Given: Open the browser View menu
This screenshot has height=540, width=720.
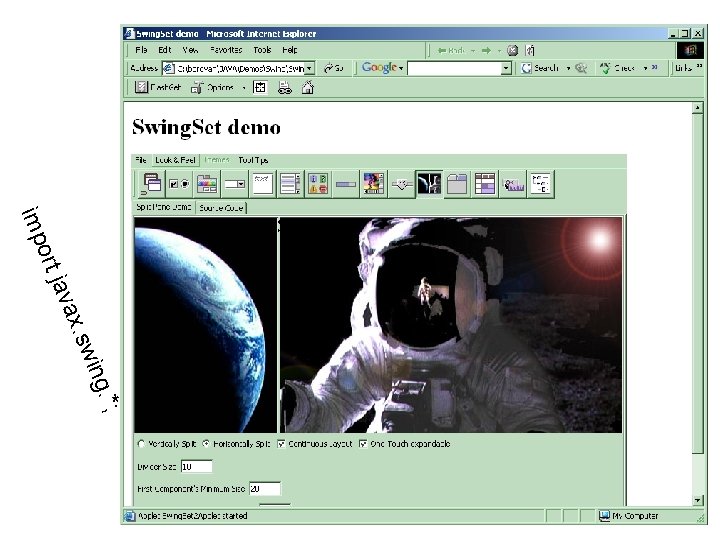Looking at the screenshot, I should (190, 50).
